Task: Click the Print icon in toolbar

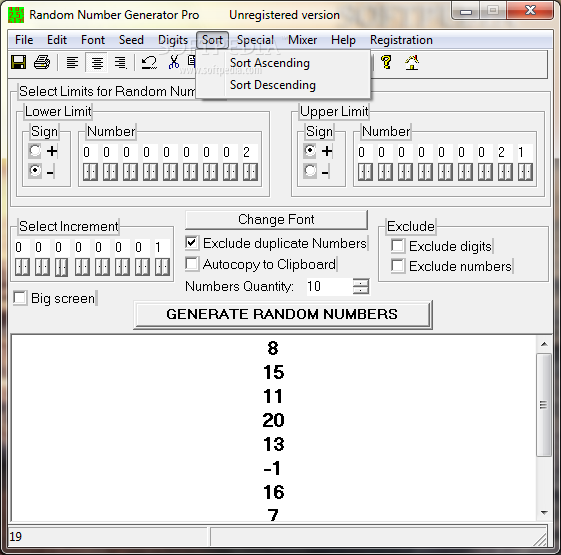Action: (42, 63)
